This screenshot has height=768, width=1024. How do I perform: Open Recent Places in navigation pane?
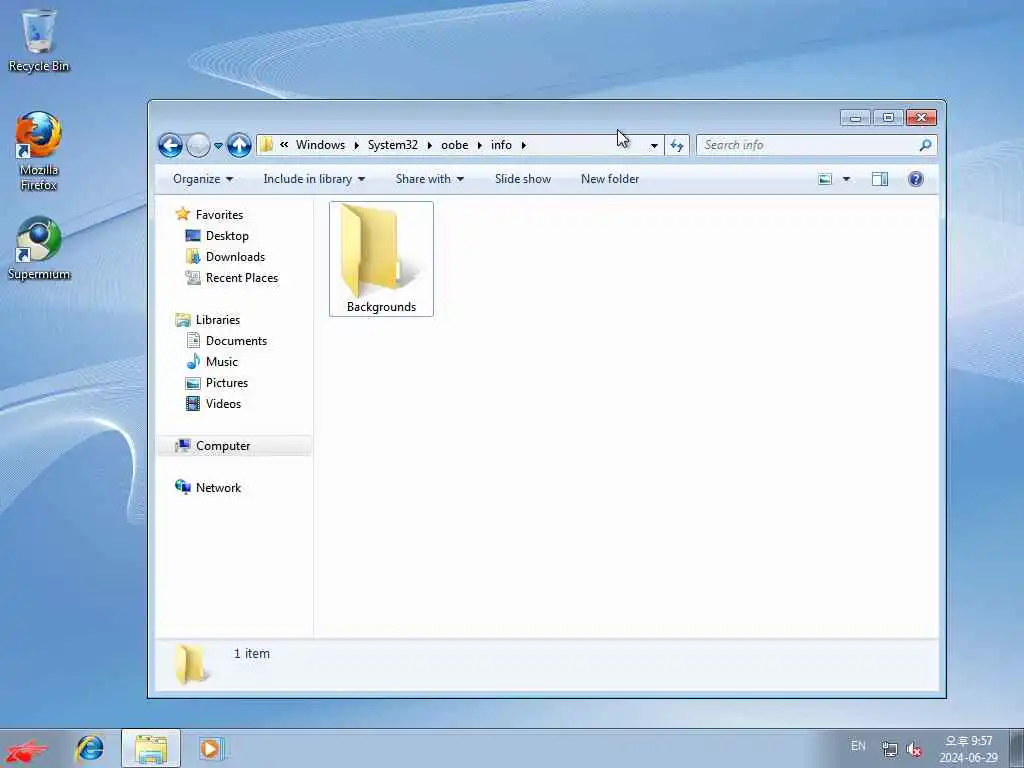242,278
